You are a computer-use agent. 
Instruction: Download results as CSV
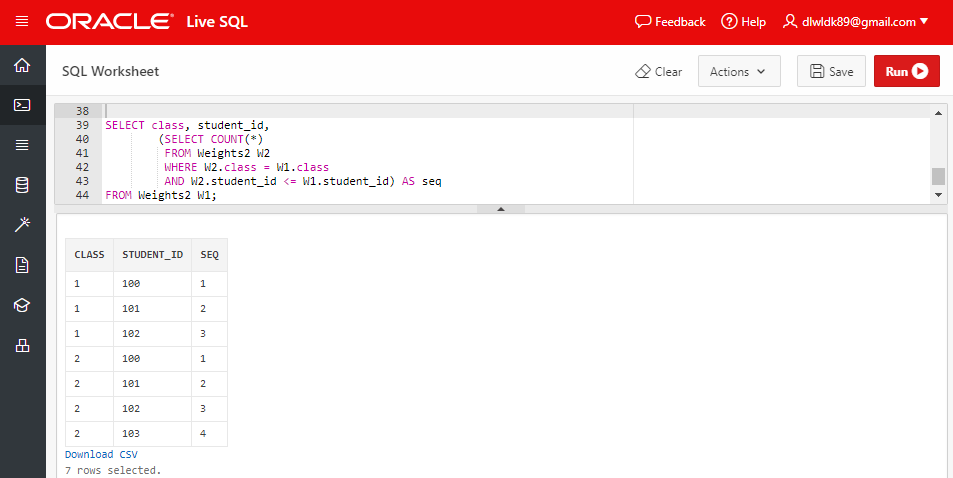pos(101,454)
